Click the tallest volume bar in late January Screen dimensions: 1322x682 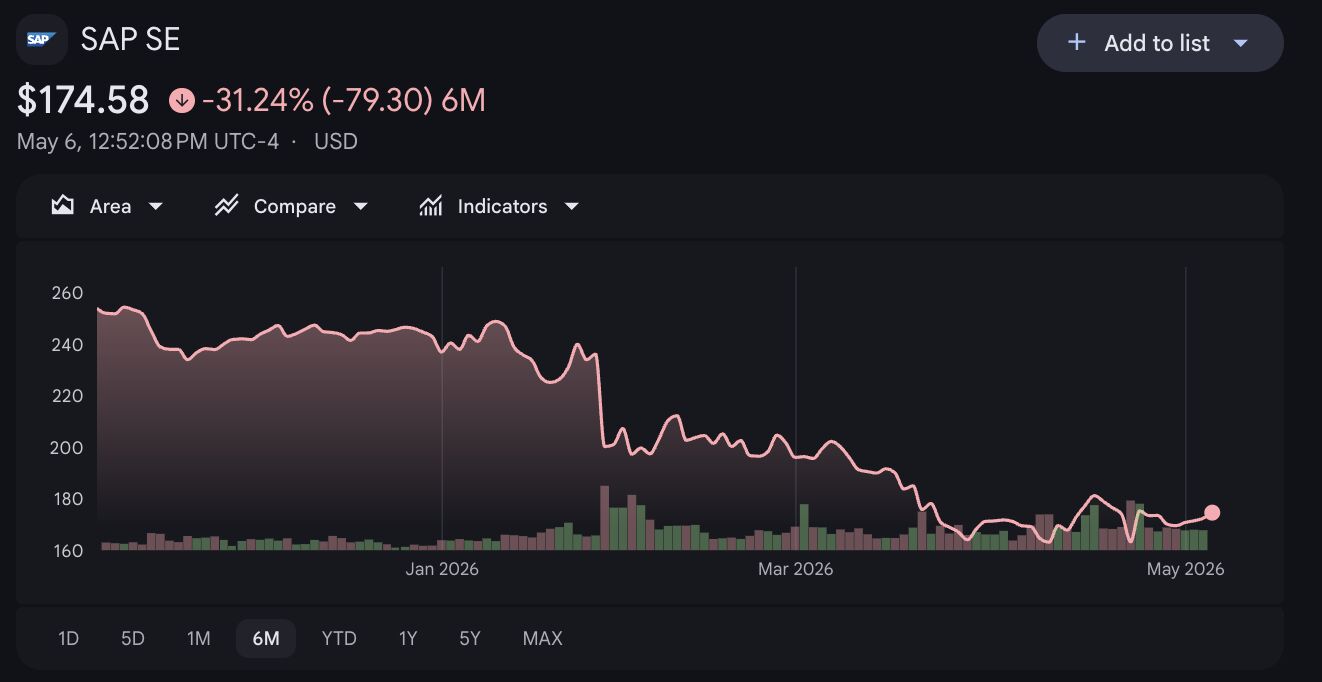tap(604, 518)
